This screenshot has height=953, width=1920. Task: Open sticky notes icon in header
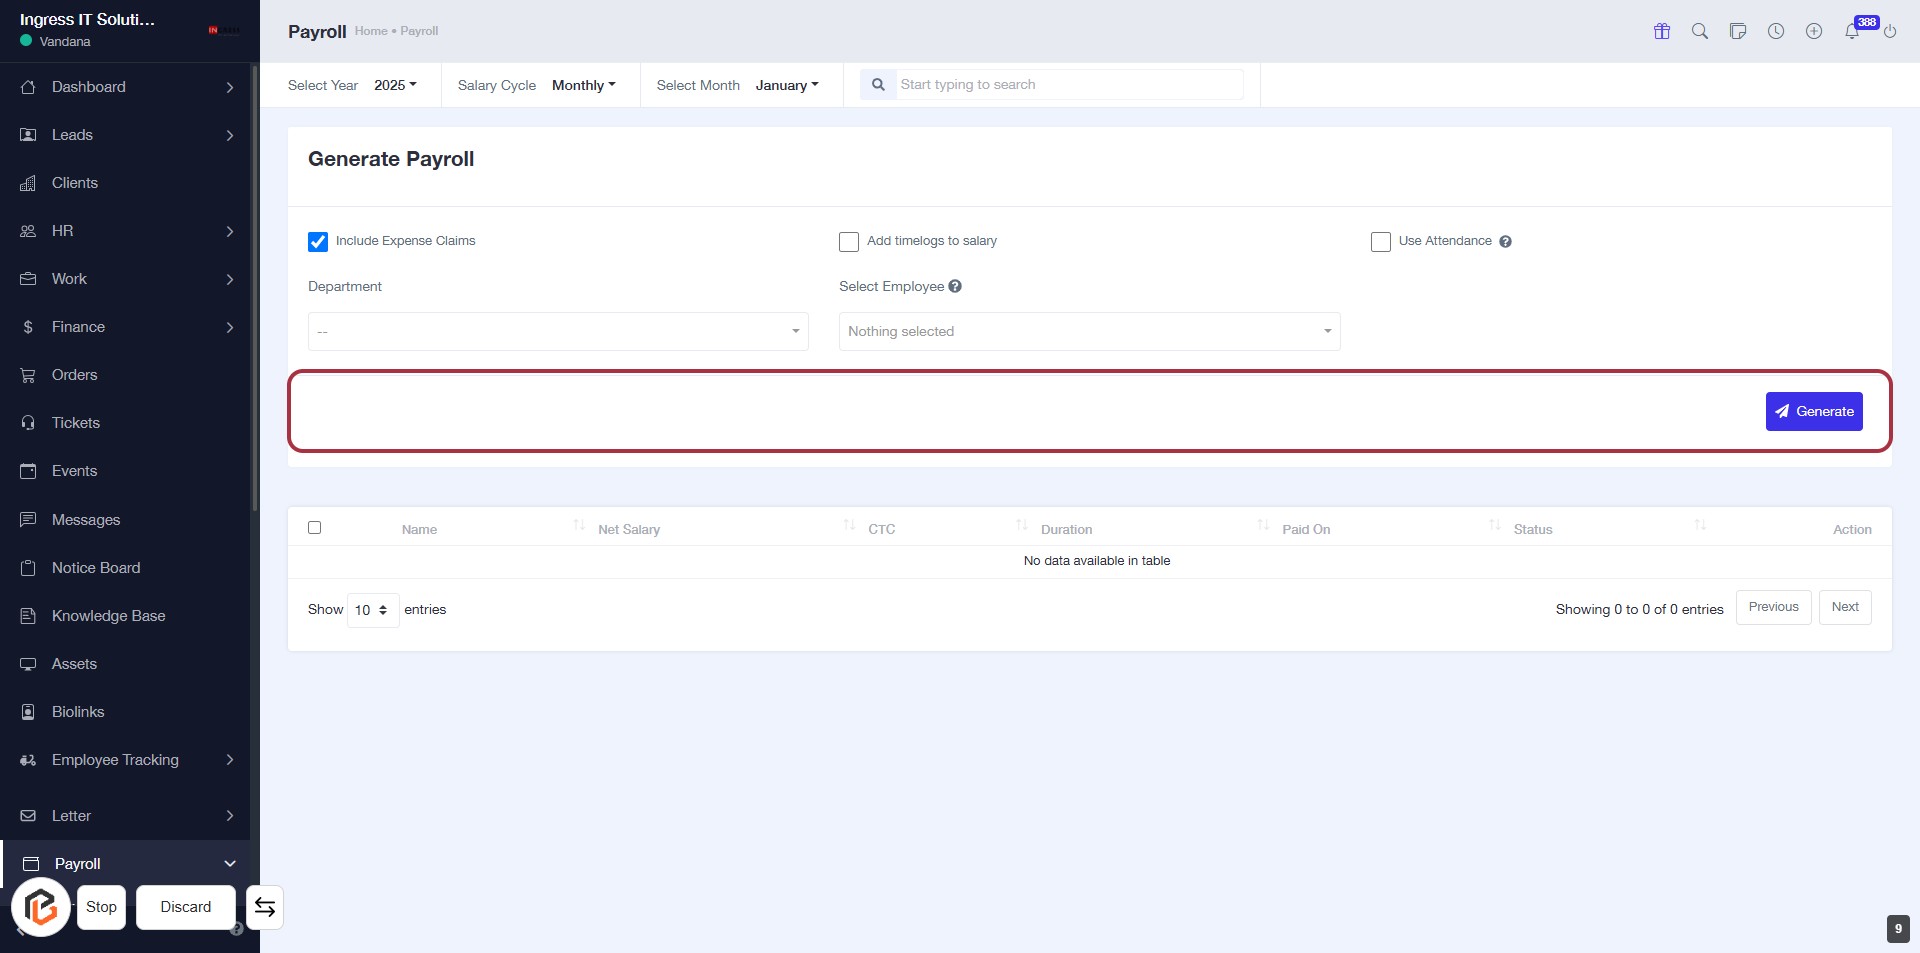1738,31
